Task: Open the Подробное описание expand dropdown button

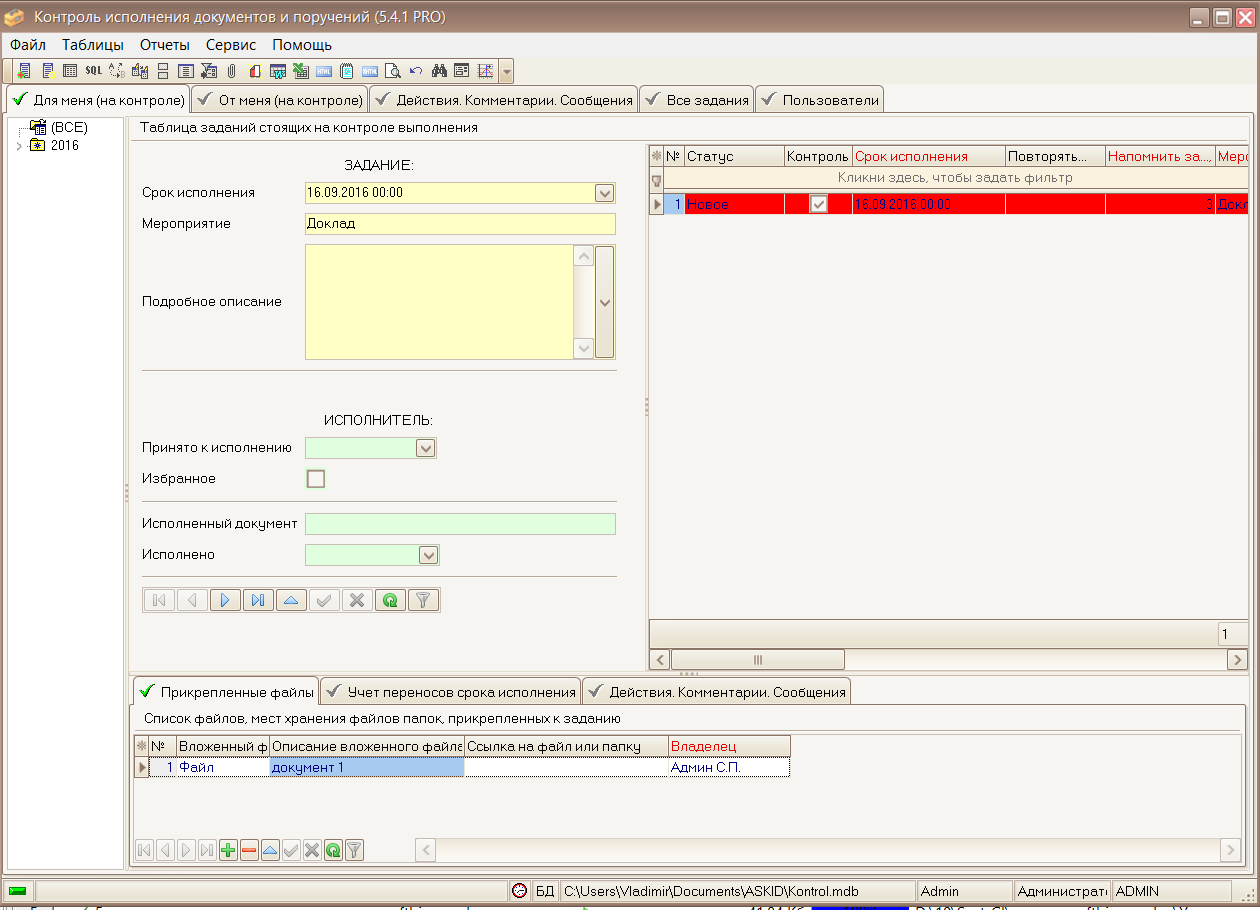Action: coord(604,302)
